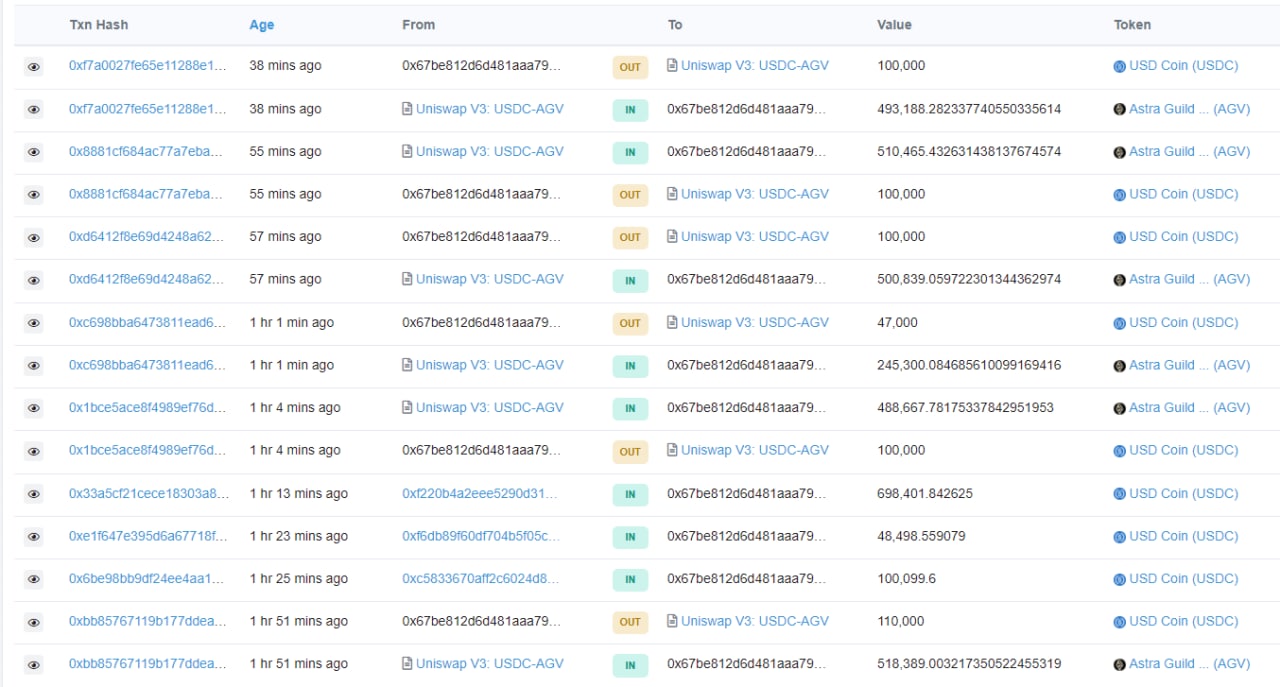Open Astra Guild (AGV) token in 518,389 row
The image size is (1280, 687).
1189,663
